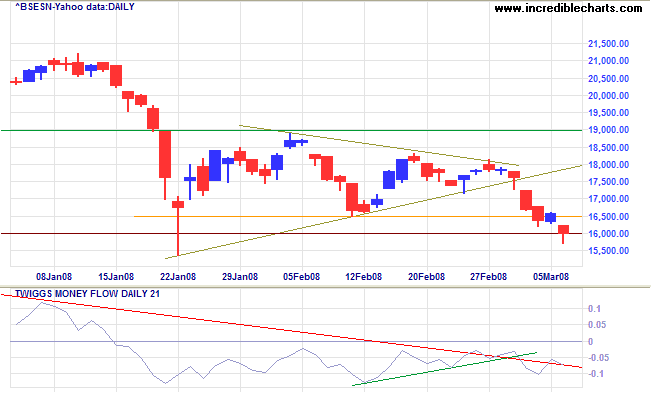Click the 19,500.00 price axis label
This screenshot has width=651, height=395.
[x=608, y=113]
